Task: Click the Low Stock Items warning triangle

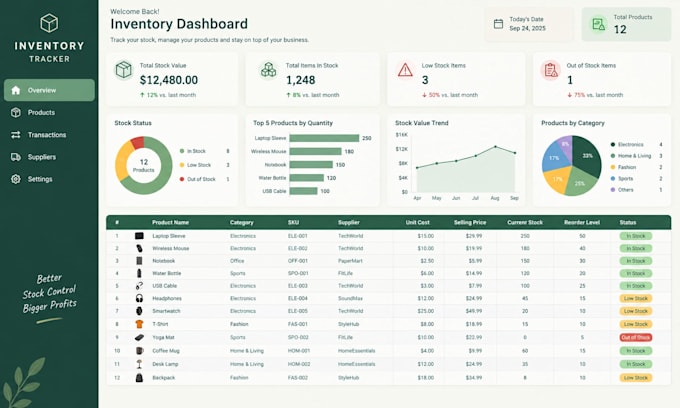Action: (405, 70)
